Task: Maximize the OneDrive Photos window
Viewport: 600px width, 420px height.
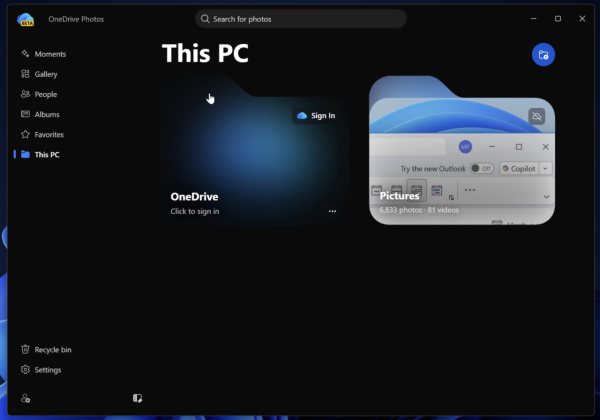Action: coord(558,19)
